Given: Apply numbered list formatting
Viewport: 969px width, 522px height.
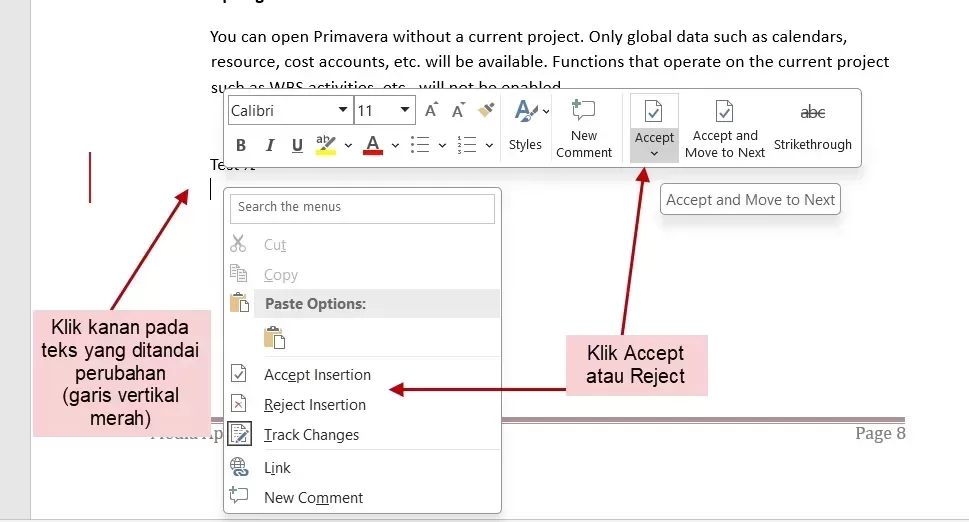Looking at the screenshot, I should click(467, 146).
